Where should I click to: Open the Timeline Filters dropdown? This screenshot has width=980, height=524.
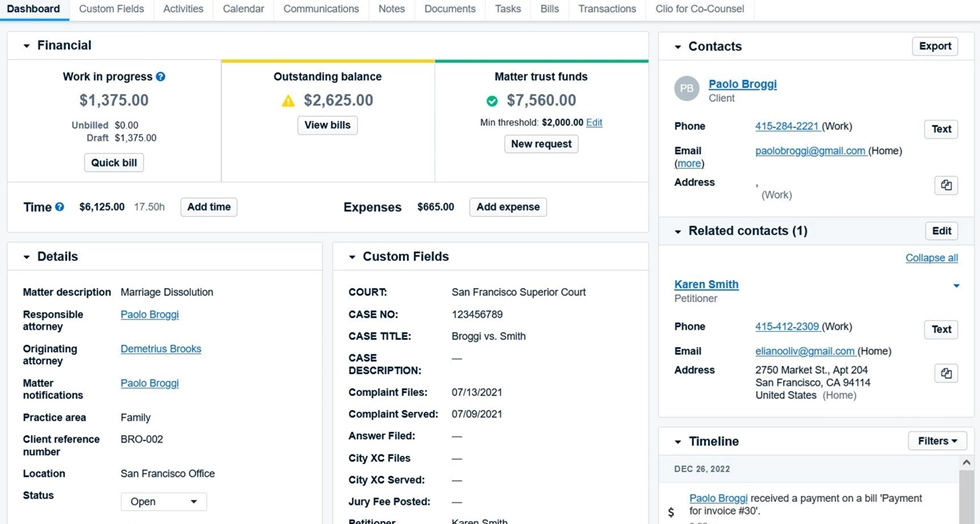point(937,441)
